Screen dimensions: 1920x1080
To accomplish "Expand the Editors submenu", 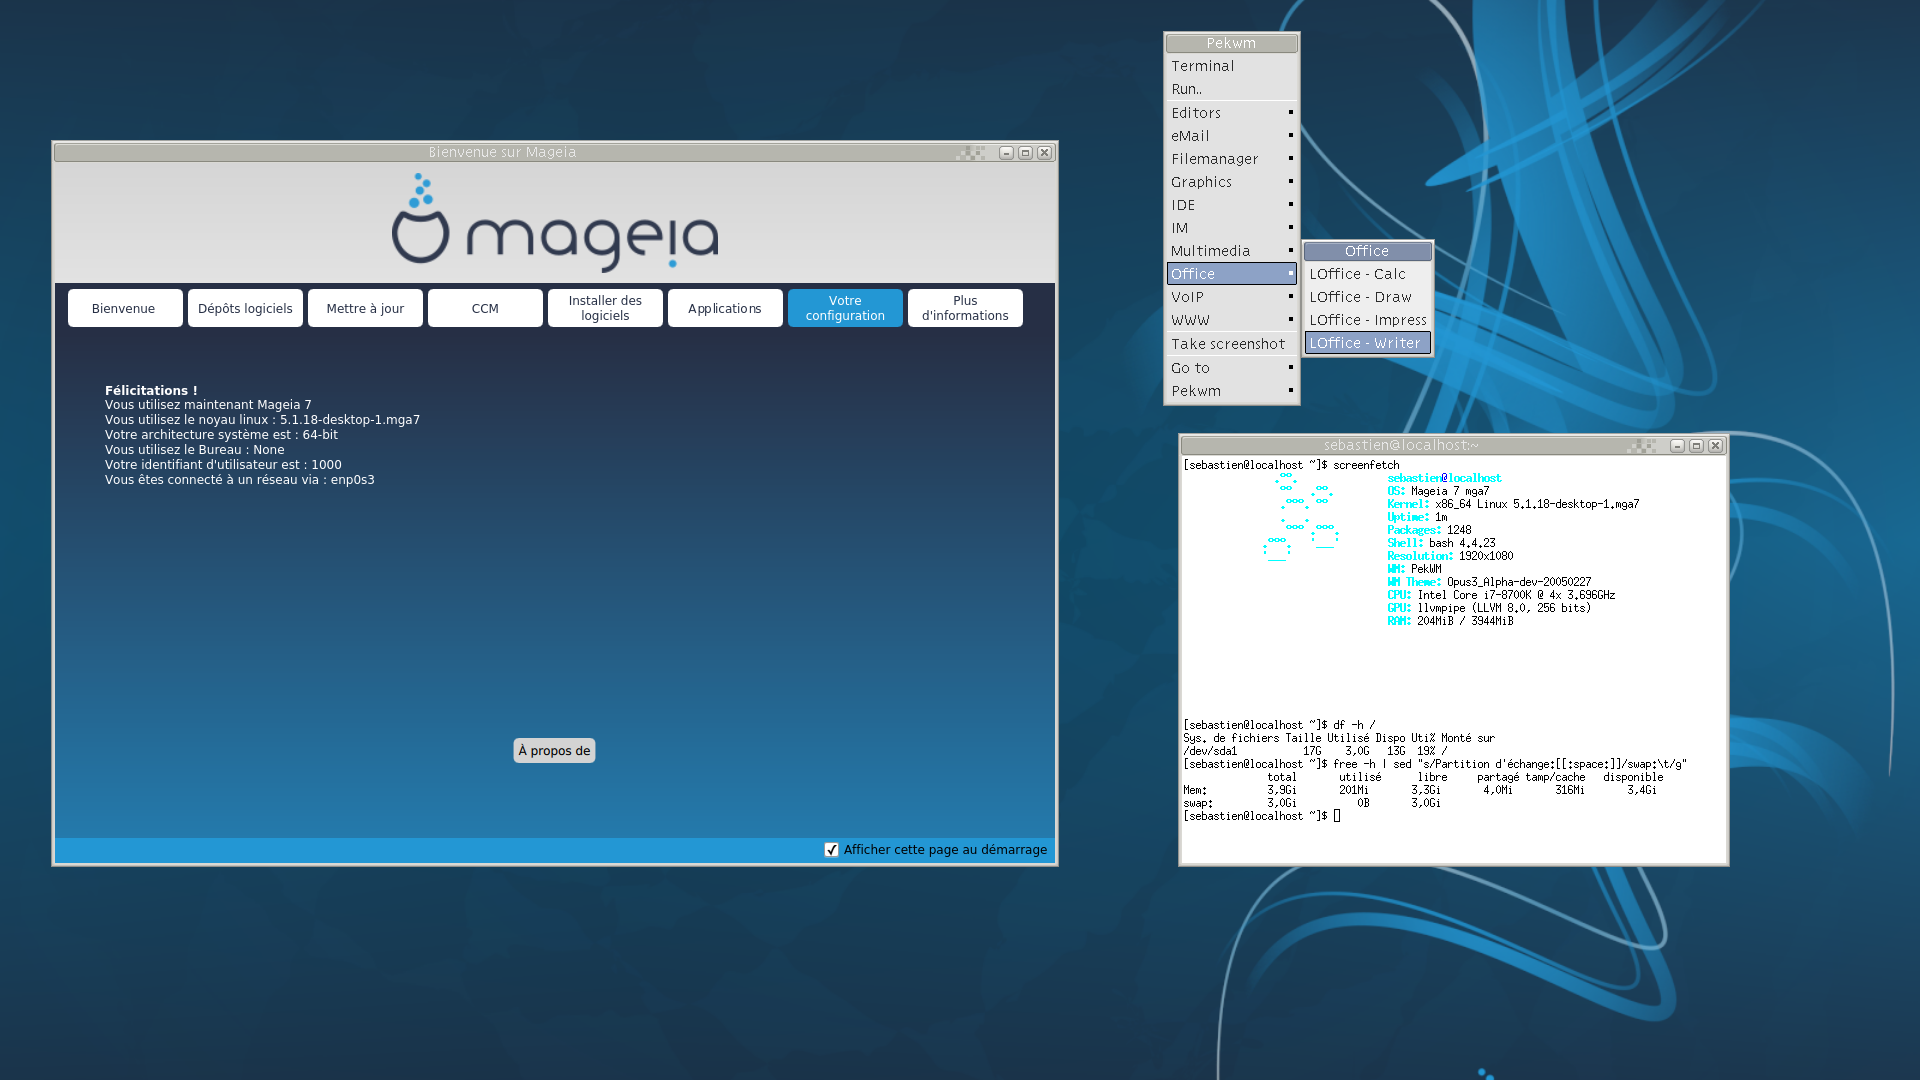I will 1232,113.
